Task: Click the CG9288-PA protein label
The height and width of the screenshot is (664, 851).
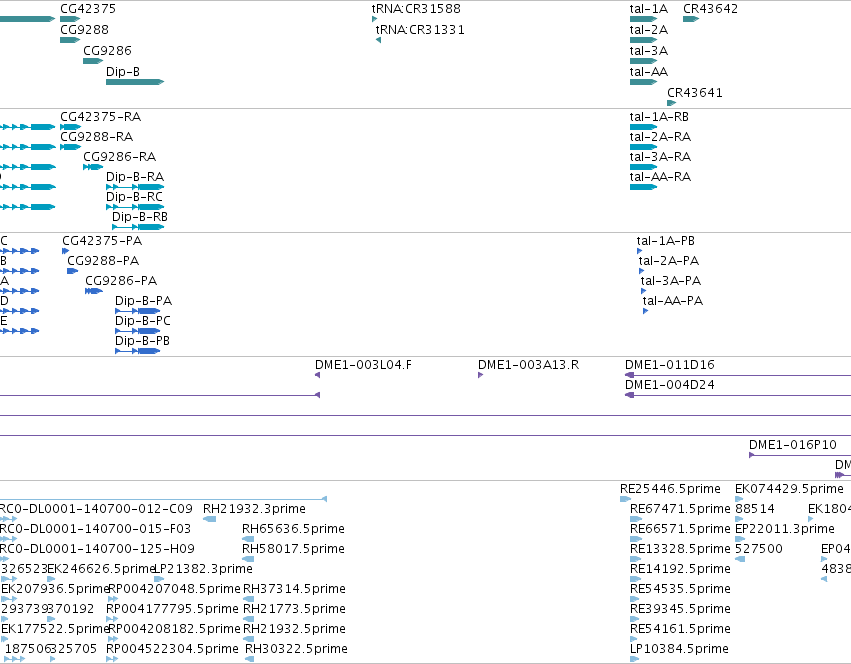Action: 103,261
